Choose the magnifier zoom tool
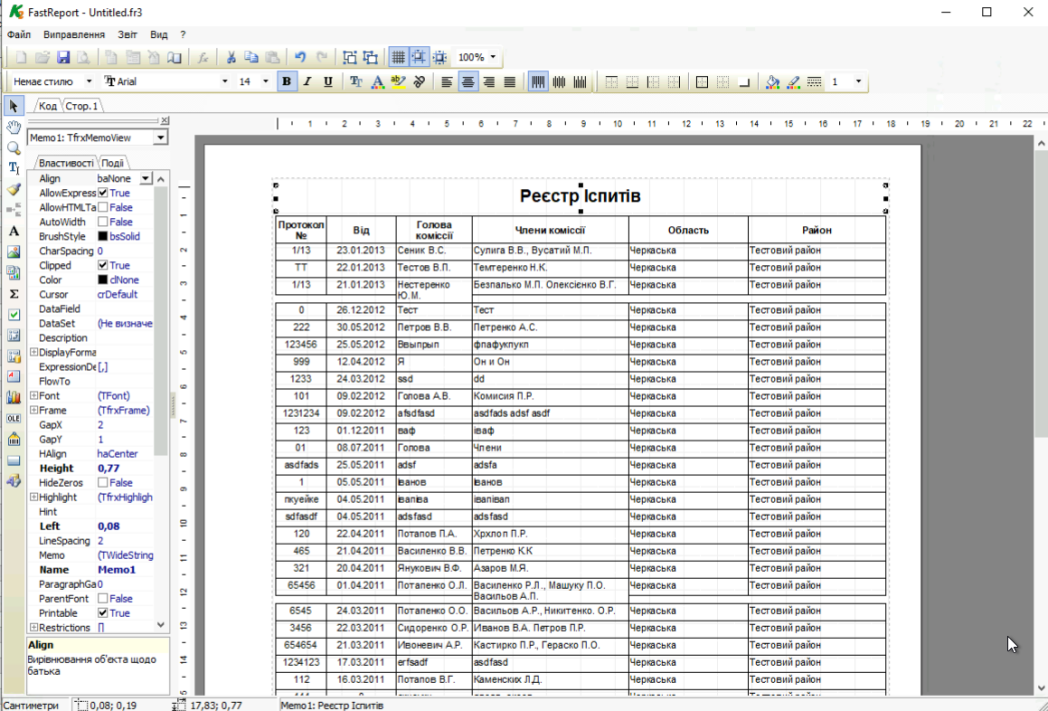Viewport: 1048px width, 711px height. click(14, 148)
